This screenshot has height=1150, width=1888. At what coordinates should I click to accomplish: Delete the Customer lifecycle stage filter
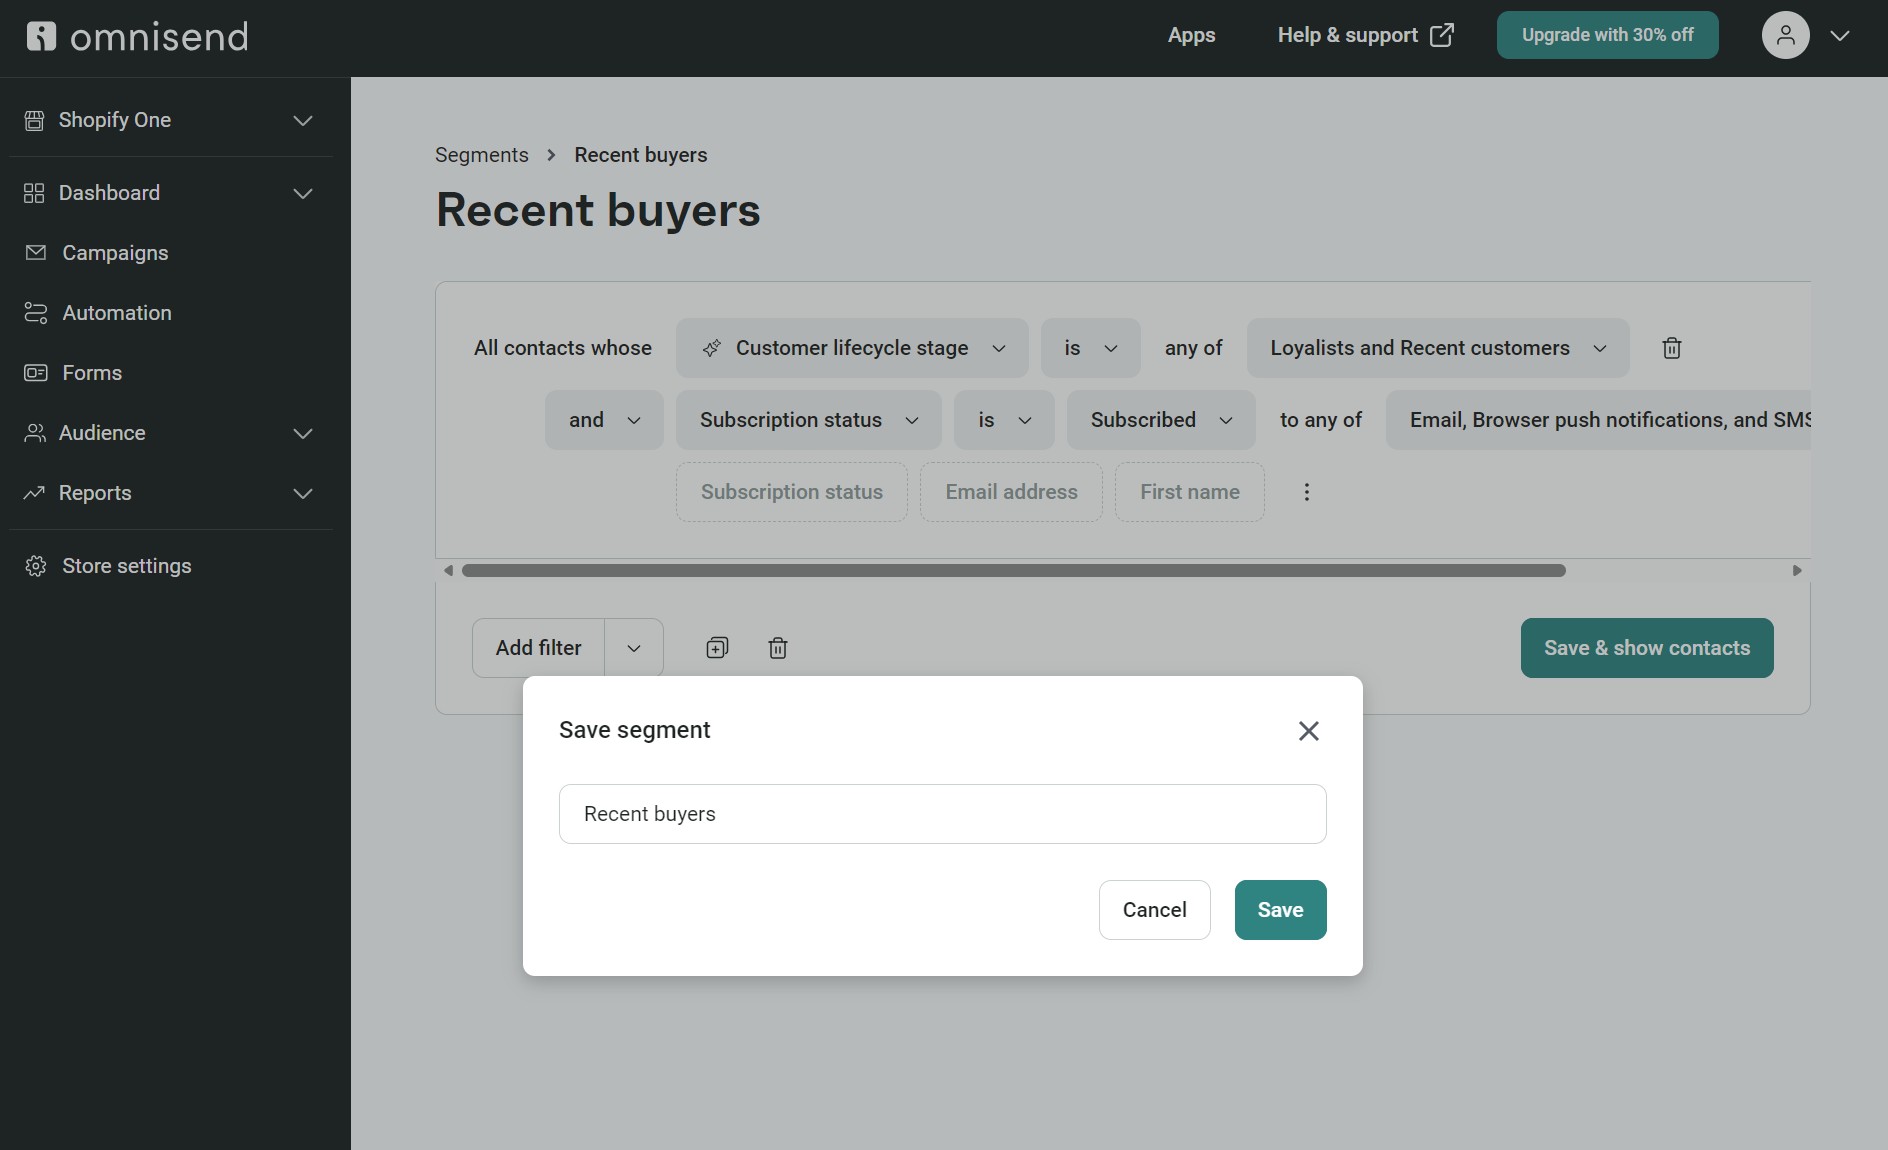[x=1670, y=348]
